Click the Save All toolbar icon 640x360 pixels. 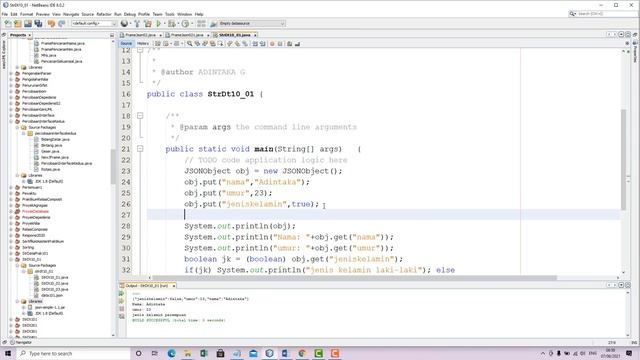click(x=38, y=24)
